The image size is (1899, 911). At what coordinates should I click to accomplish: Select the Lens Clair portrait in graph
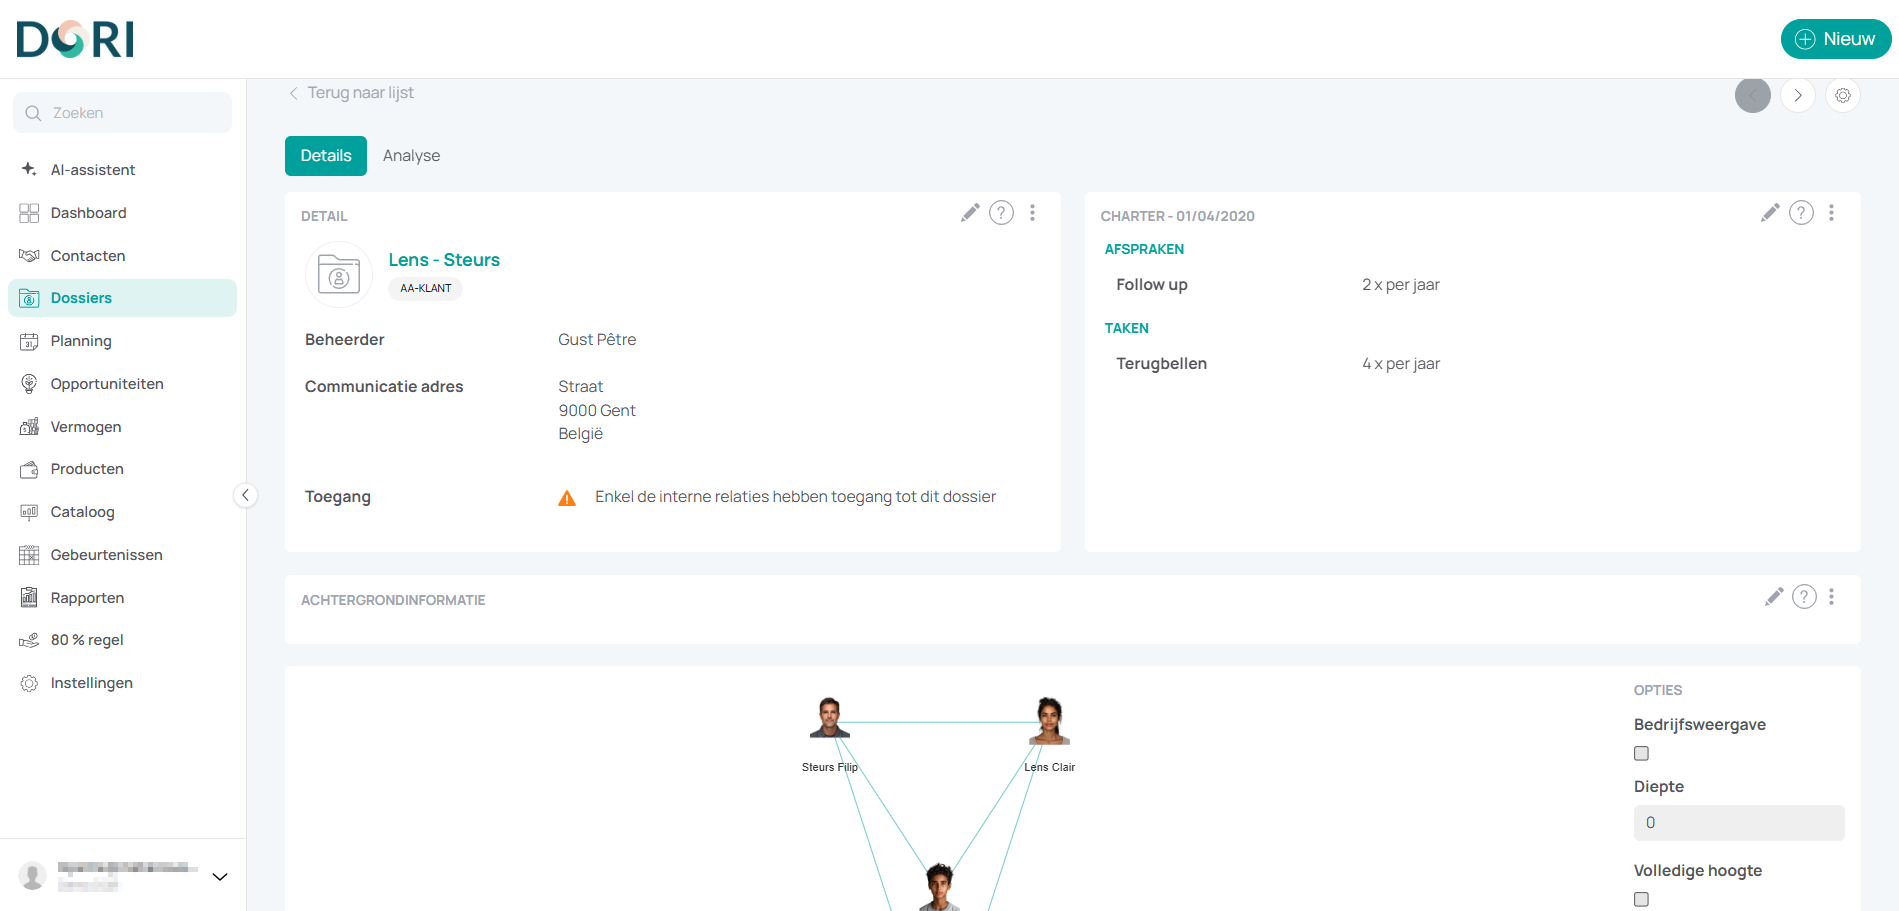pyautogui.click(x=1049, y=721)
